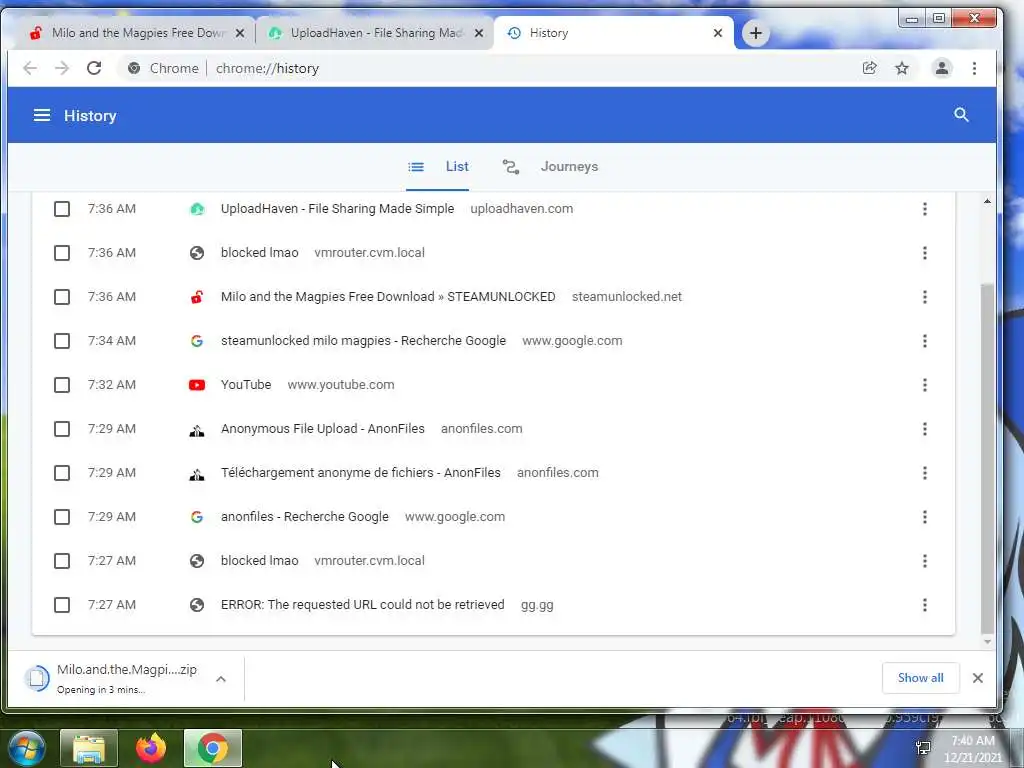The image size is (1024, 768).
Task: Switch to the Journeys tab
Action: (550, 167)
